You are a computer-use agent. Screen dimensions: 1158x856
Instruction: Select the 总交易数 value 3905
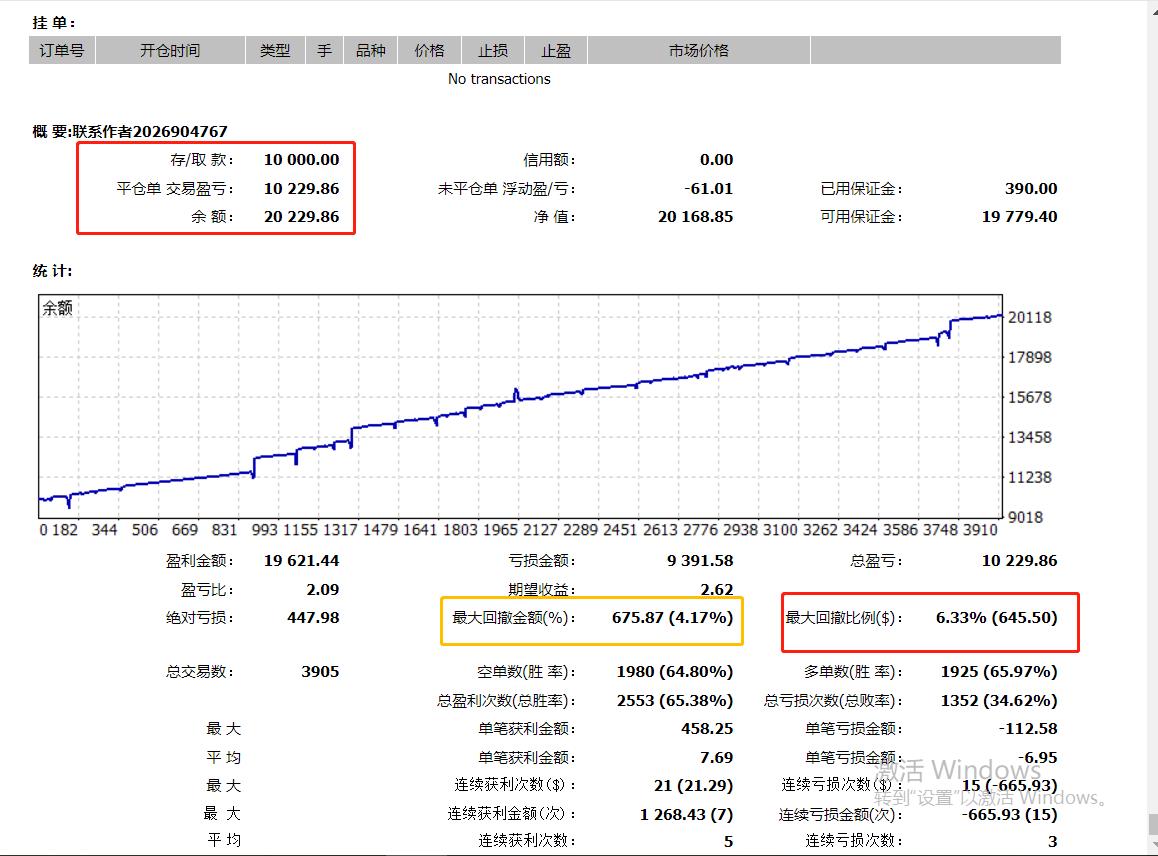(x=320, y=672)
